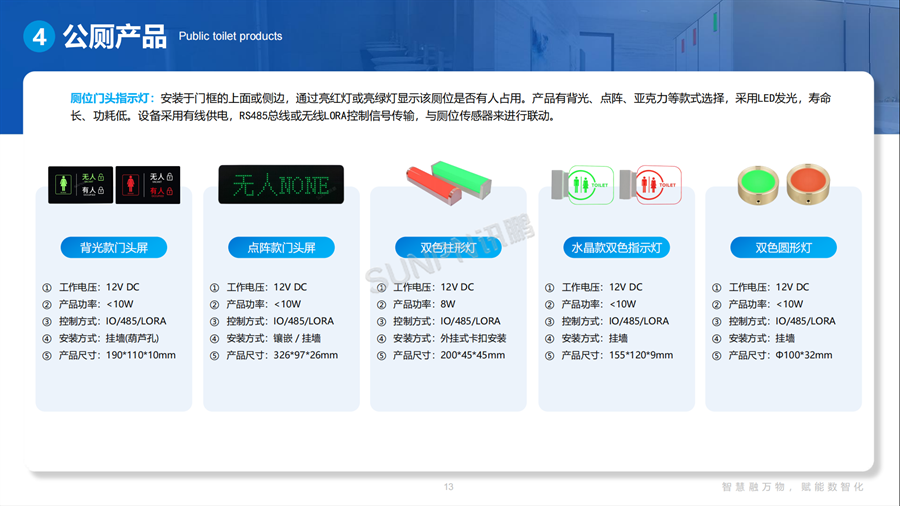This screenshot has width=900, height=506.
Task: Select the red round indicator light
Action: click(x=810, y=184)
